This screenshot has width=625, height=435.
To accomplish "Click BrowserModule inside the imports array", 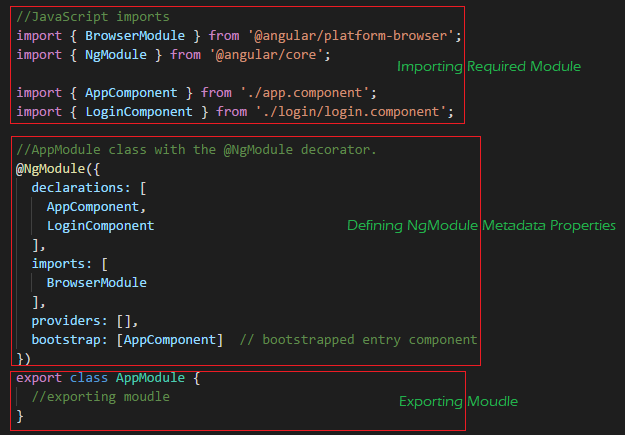I will pyautogui.click(x=96, y=283).
